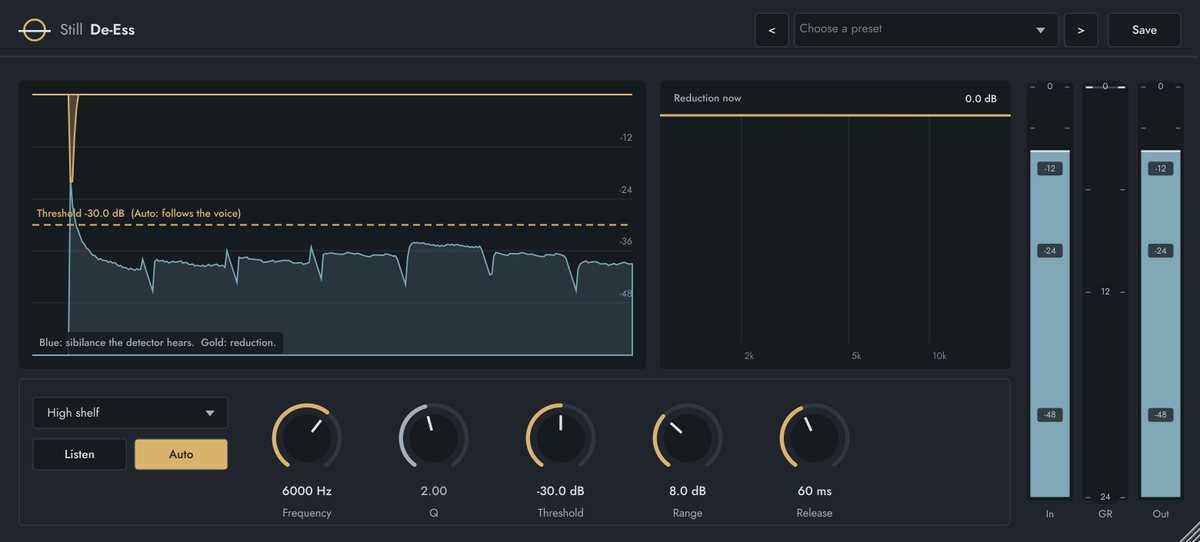Click the 2k frequency axis label
This screenshot has height=542, width=1200.
pos(749,356)
